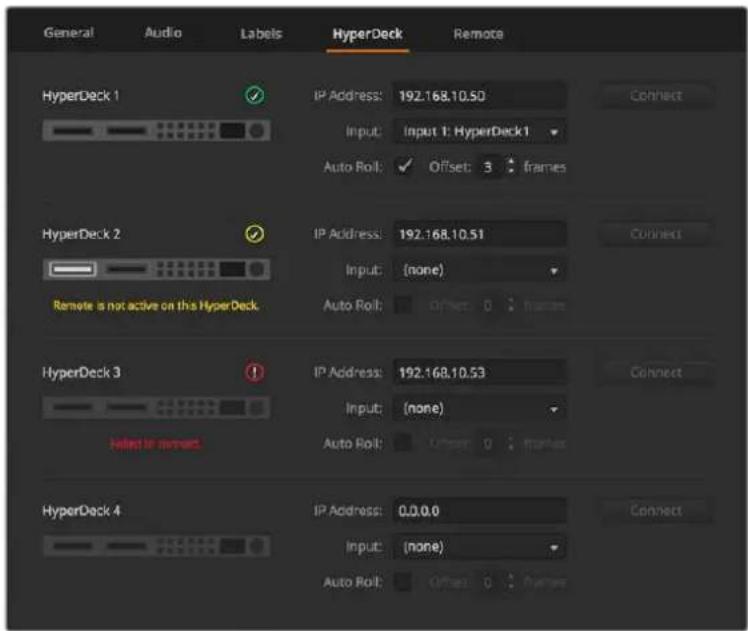Select the HyperDeck tab
The image size is (748, 631).
point(367,34)
